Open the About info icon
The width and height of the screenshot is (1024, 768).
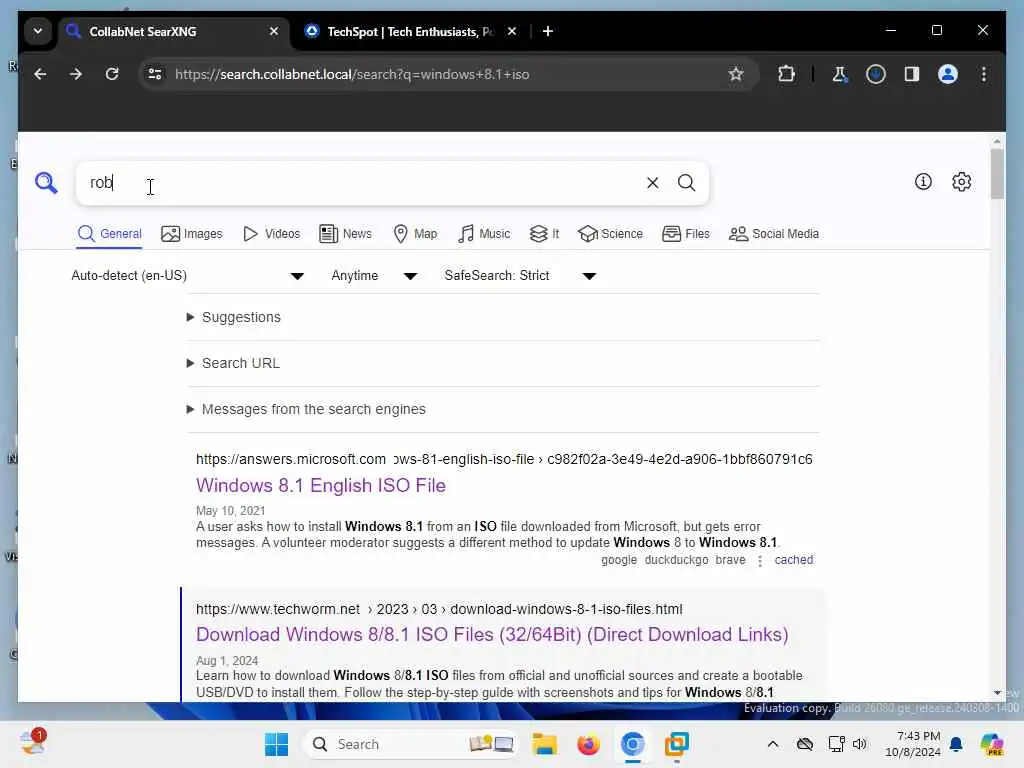(923, 182)
